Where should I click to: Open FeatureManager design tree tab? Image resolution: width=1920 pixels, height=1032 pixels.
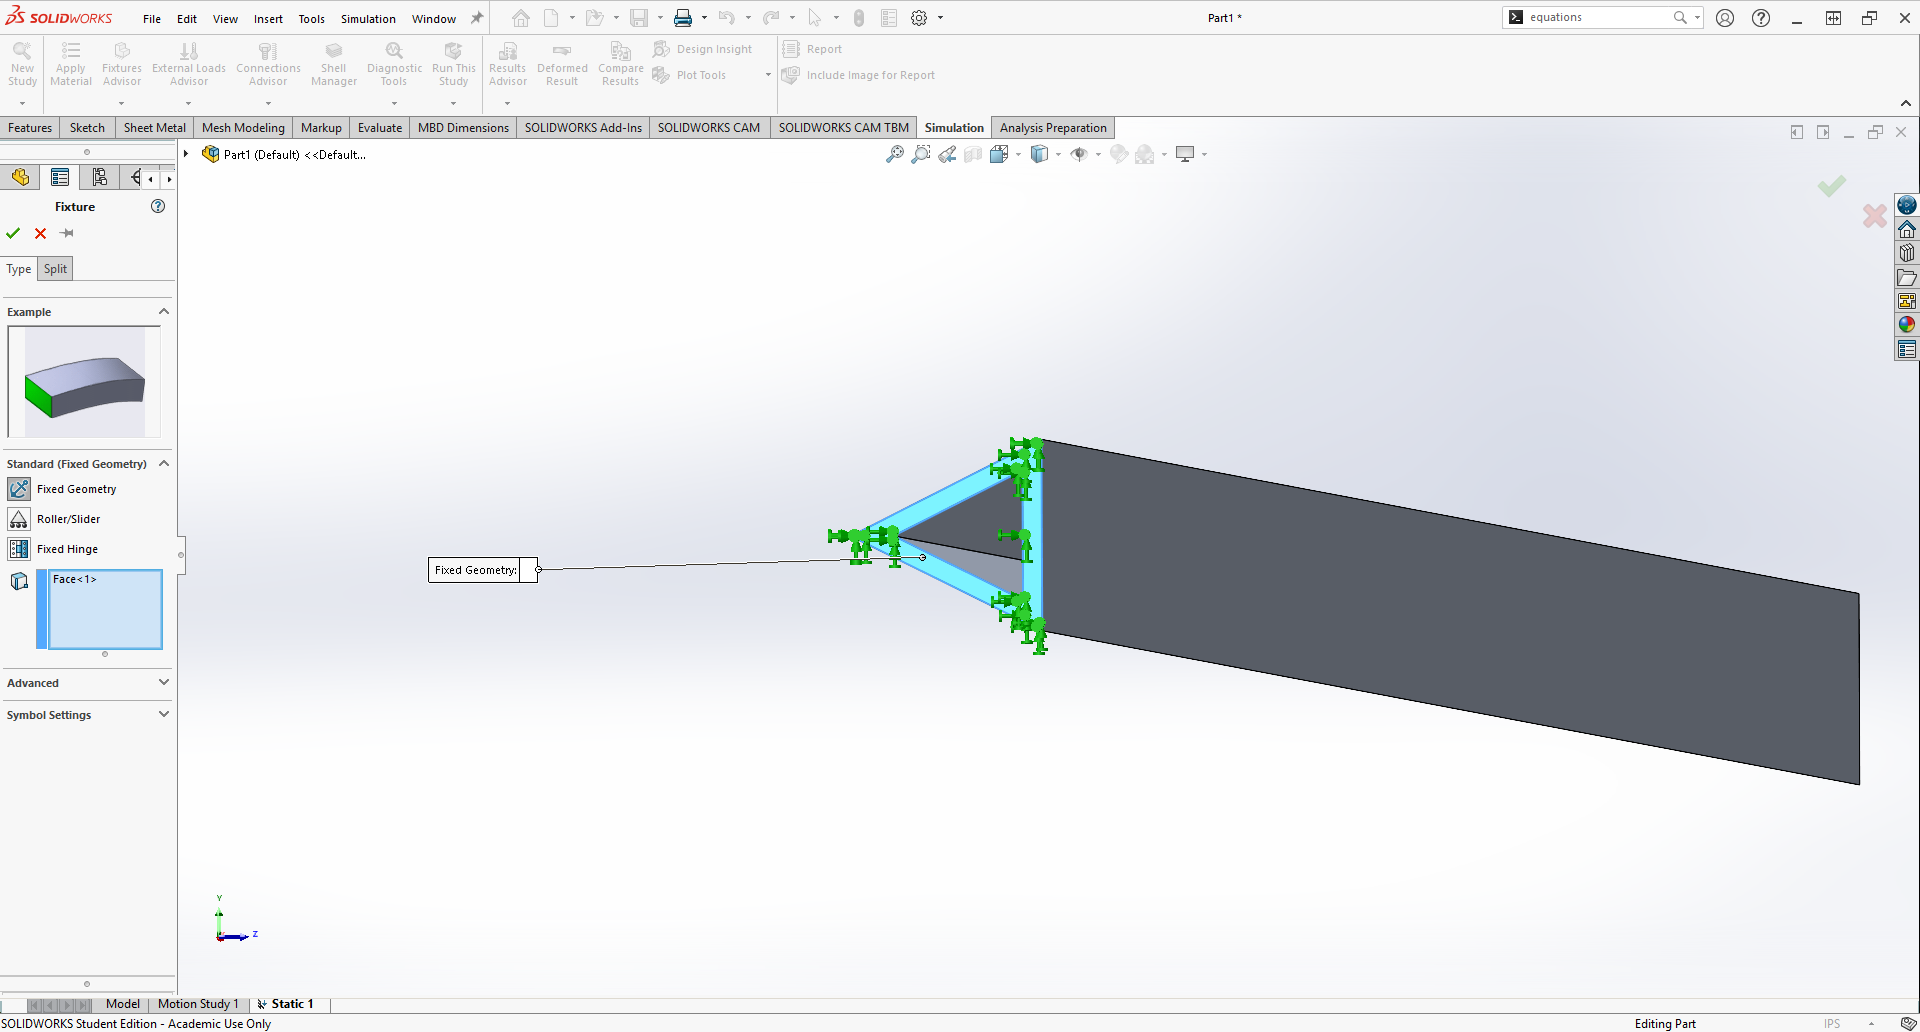coord(20,177)
